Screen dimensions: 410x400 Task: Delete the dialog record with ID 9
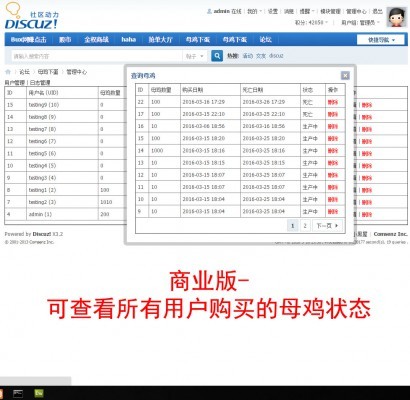[x=333, y=212]
